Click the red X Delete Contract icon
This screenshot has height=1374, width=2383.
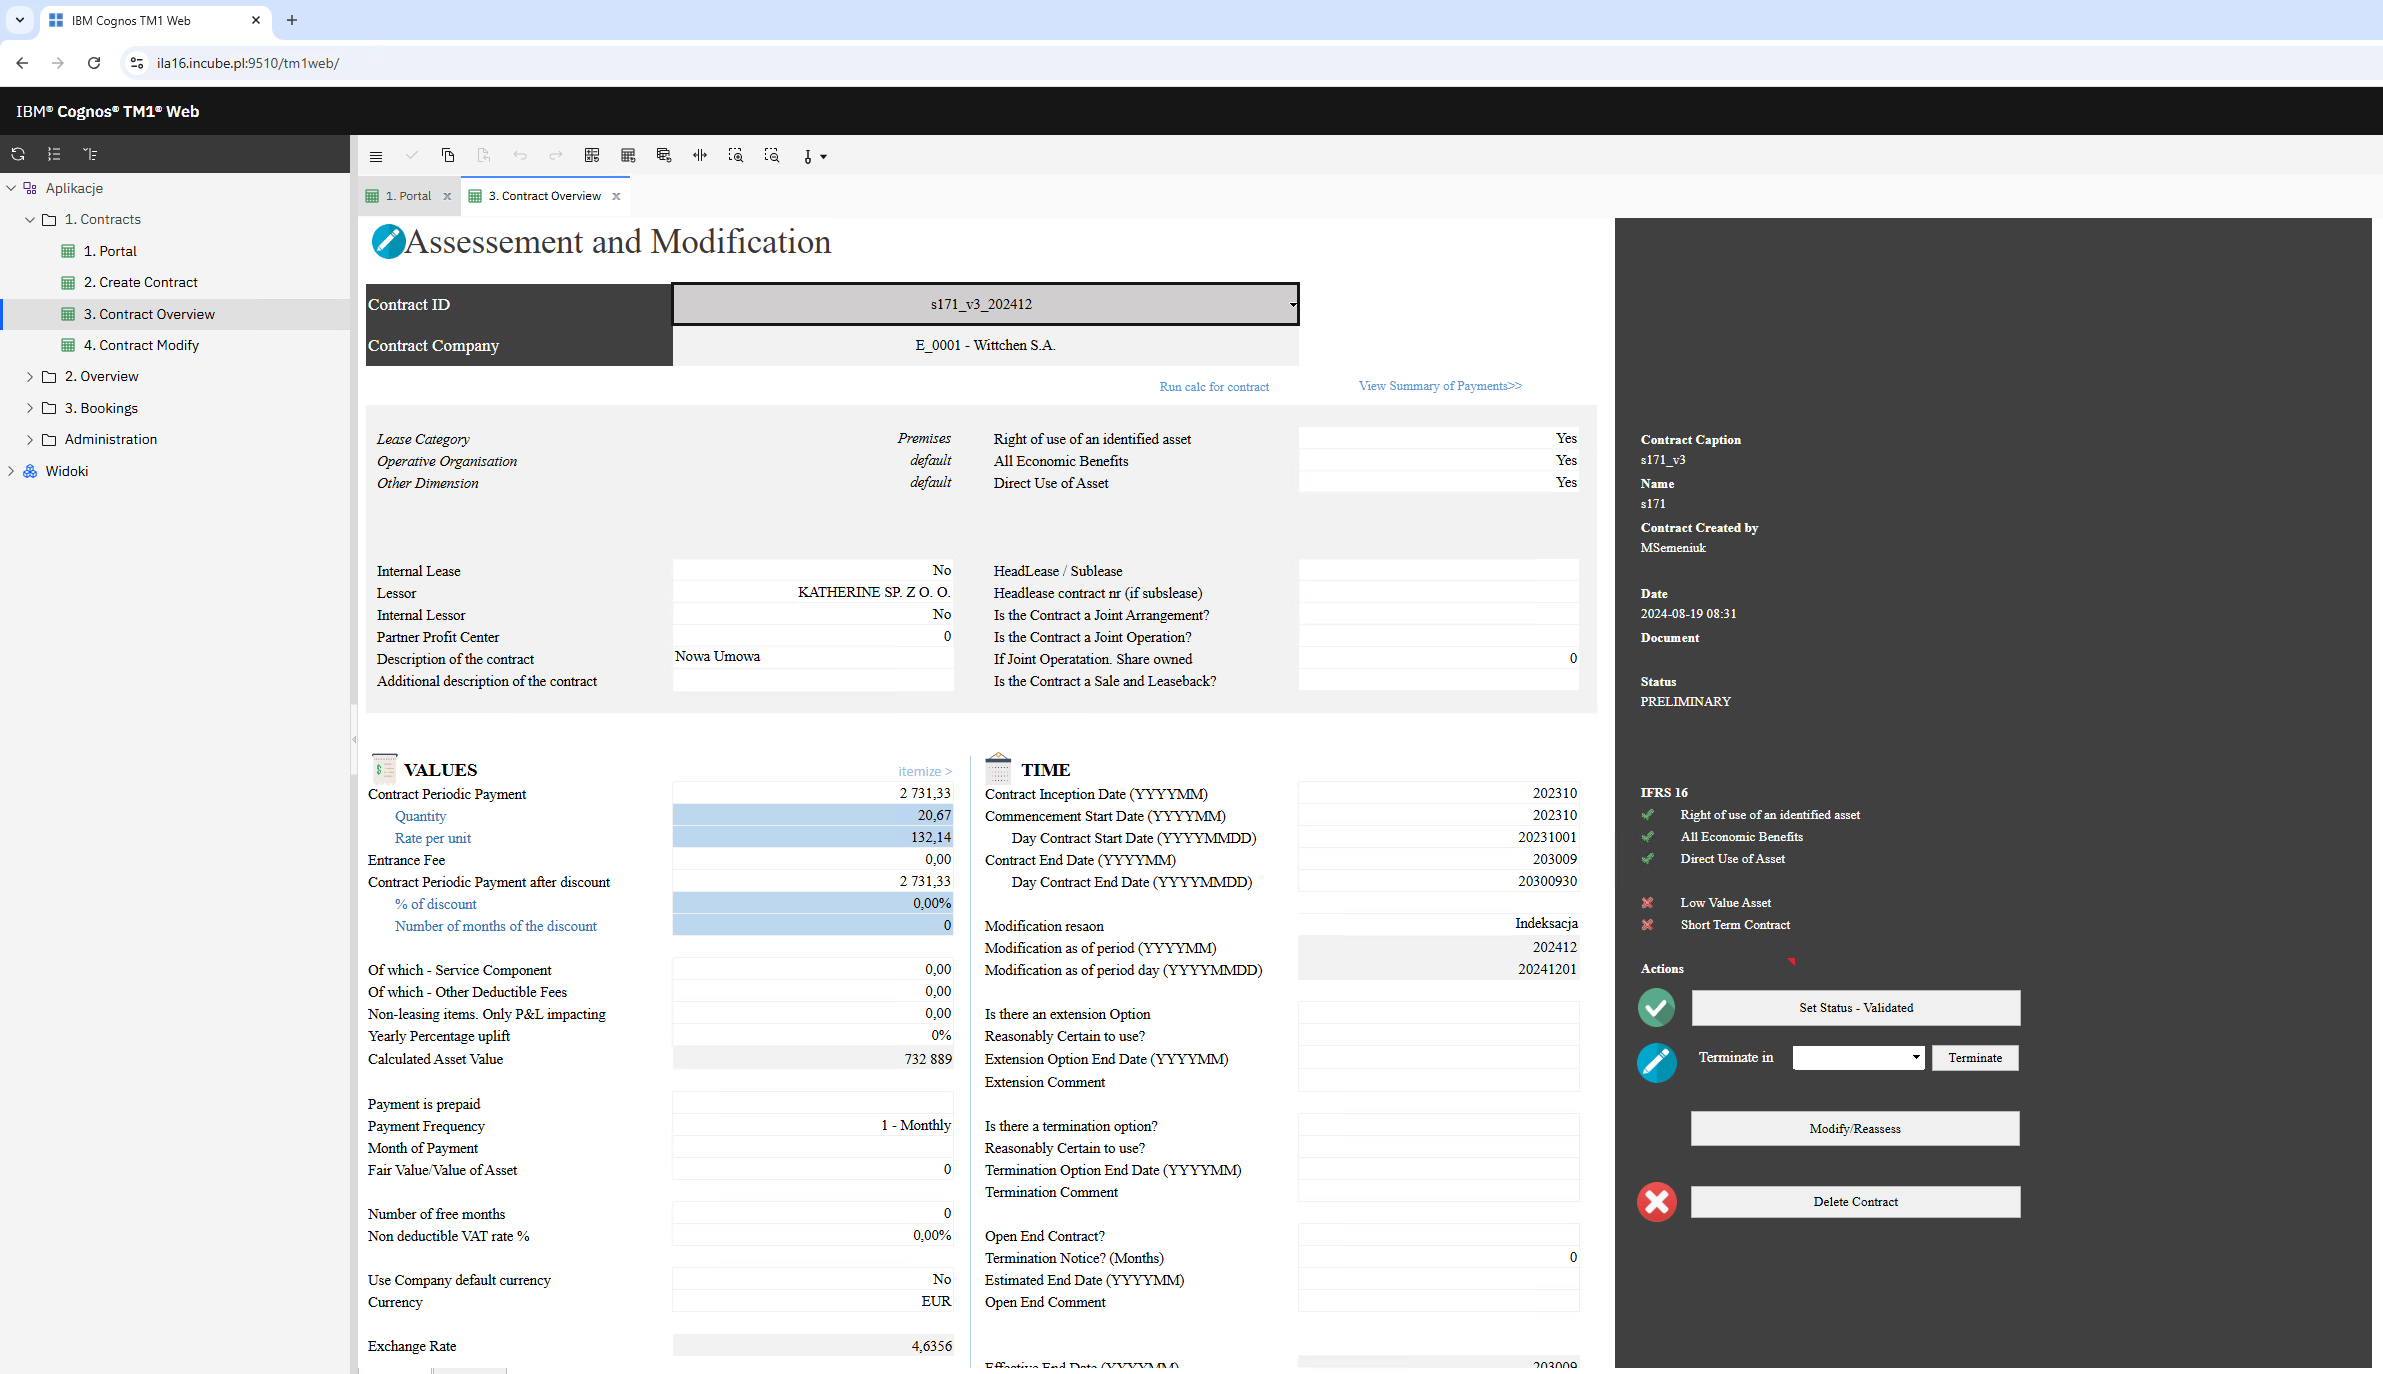pos(1656,1201)
